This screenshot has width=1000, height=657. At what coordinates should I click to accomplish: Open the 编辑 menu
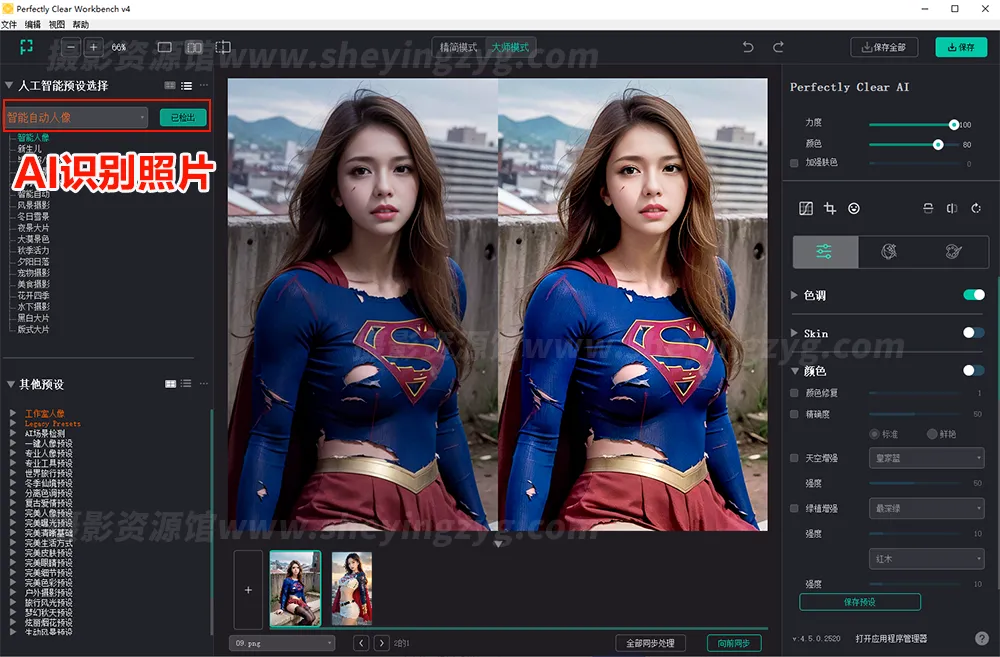(x=33, y=25)
